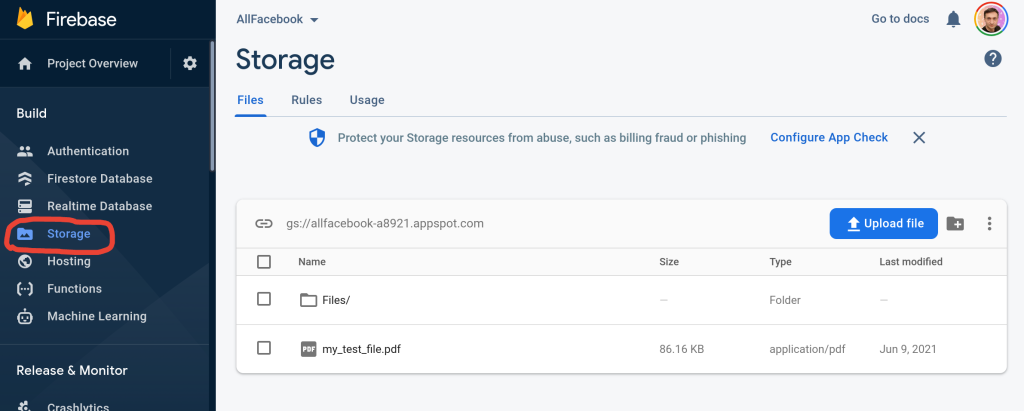The image size is (1024, 411).
Task: Switch to the Files tab
Action: (250, 100)
